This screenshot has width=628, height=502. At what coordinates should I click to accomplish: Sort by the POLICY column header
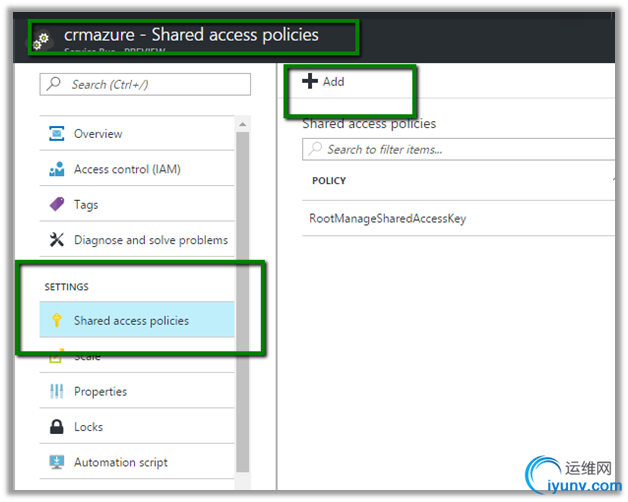(329, 181)
